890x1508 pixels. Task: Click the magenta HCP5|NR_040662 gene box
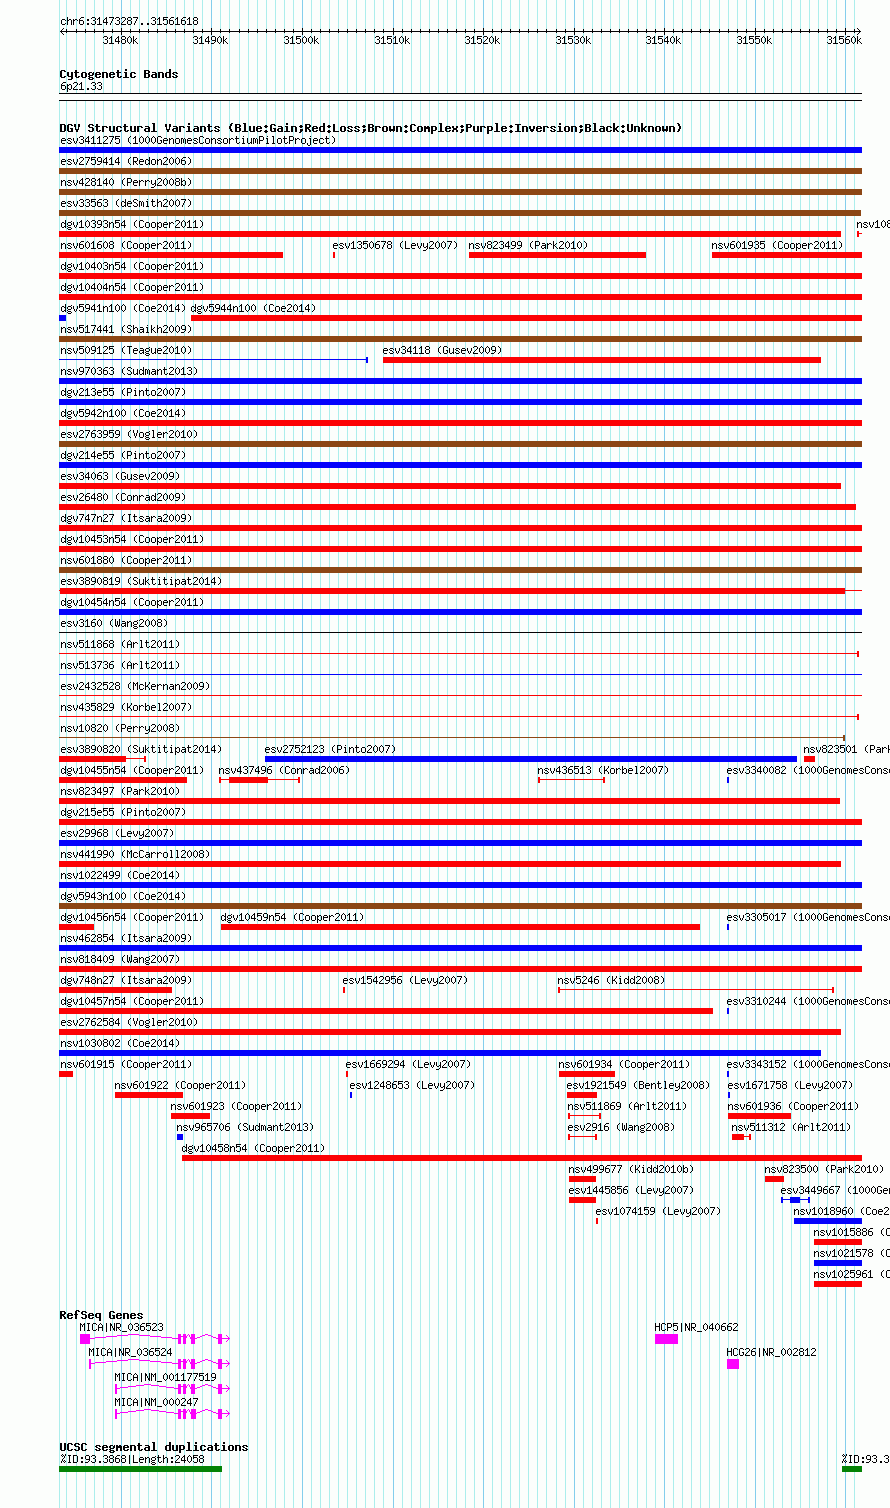[x=666, y=1339]
